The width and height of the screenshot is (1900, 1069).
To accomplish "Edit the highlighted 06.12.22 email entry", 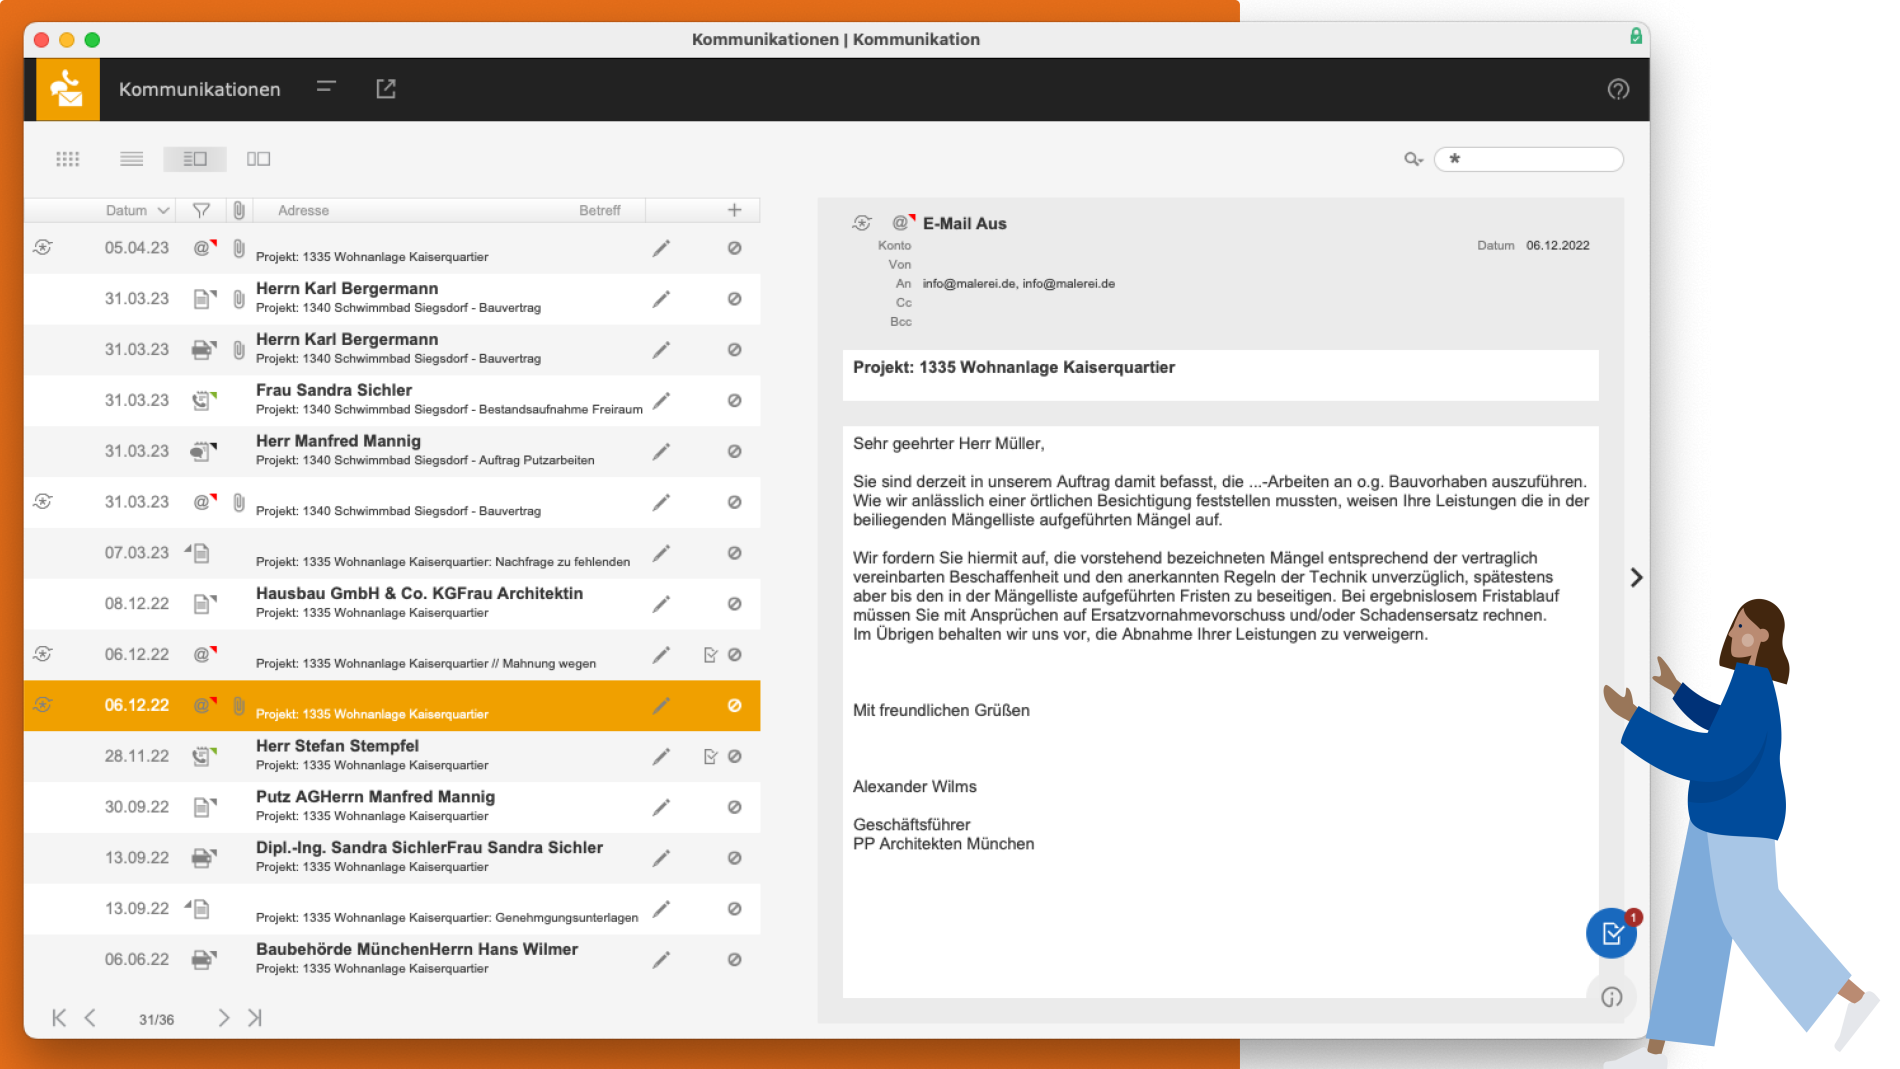I will 661,706.
